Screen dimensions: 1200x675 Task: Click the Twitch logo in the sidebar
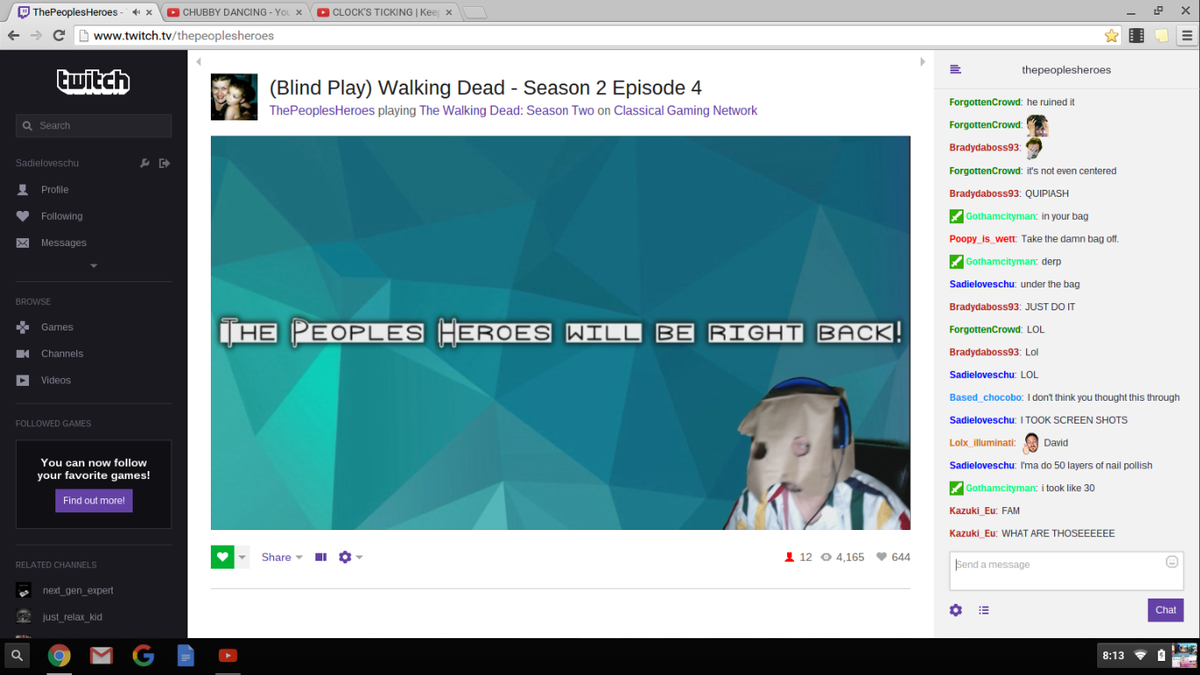click(x=93, y=81)
